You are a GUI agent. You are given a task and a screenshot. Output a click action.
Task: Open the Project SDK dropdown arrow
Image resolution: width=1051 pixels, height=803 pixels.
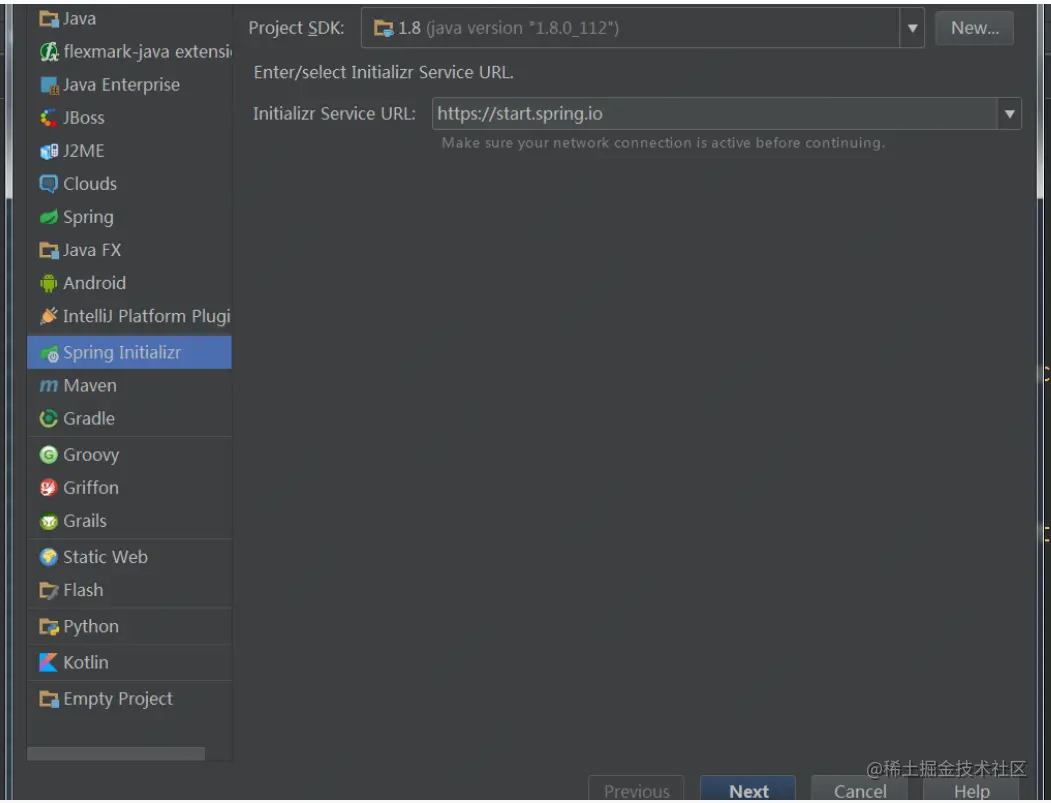coord(912,28)
